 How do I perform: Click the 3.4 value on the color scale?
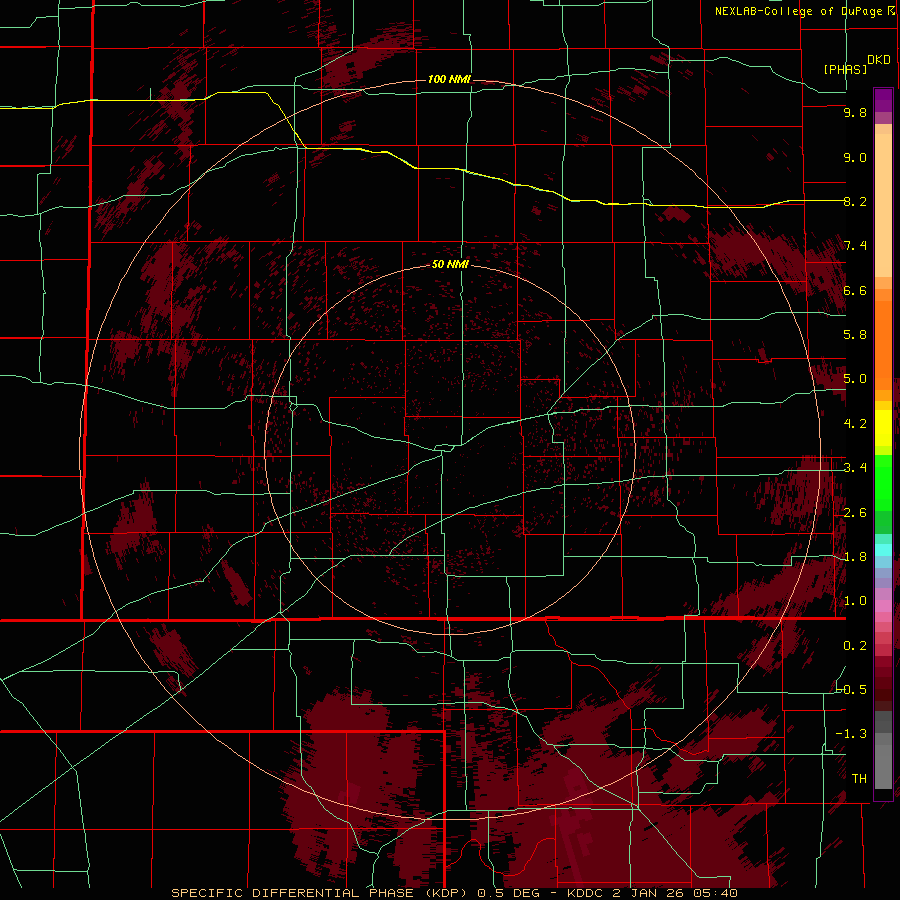pyautogui.click(x=855, y=468)
